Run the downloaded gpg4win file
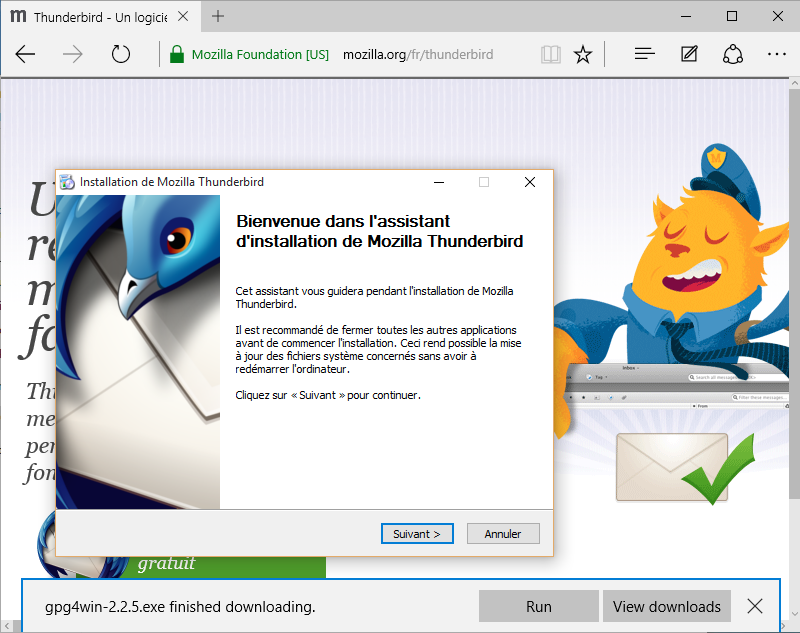This screenshot has height=633, width=800. 539,606
